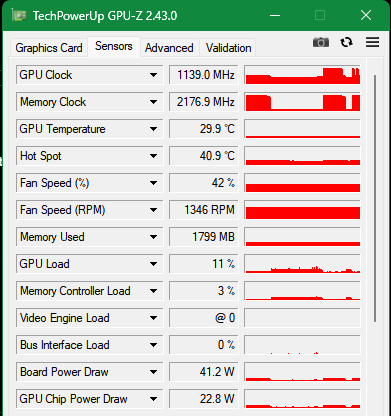Click the GPU Load history graph

(302, 264)
